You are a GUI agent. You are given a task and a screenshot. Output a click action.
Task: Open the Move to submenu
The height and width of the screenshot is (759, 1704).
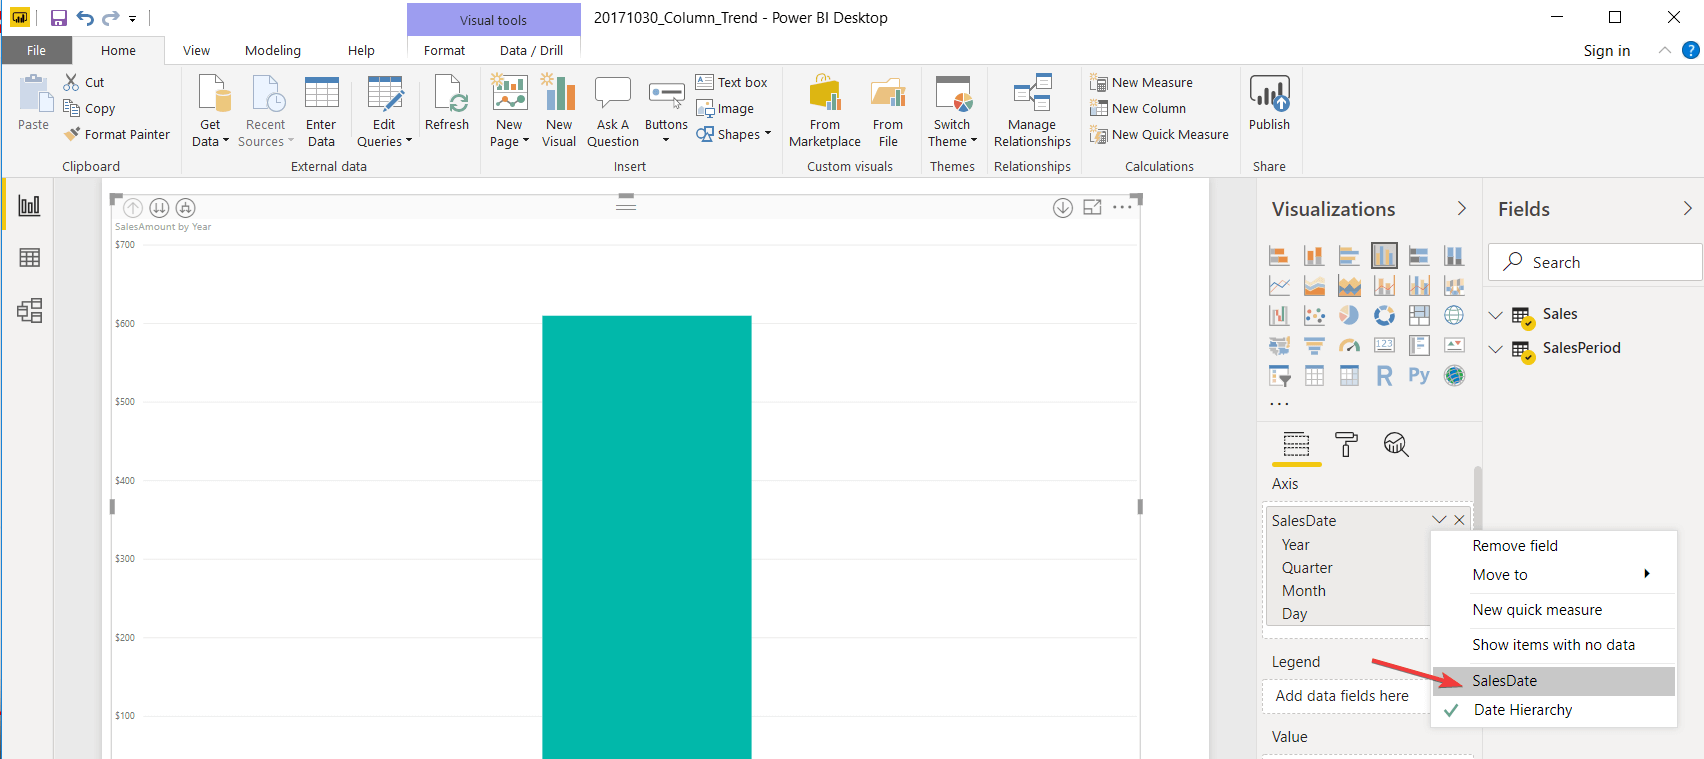pos(1554,575)
